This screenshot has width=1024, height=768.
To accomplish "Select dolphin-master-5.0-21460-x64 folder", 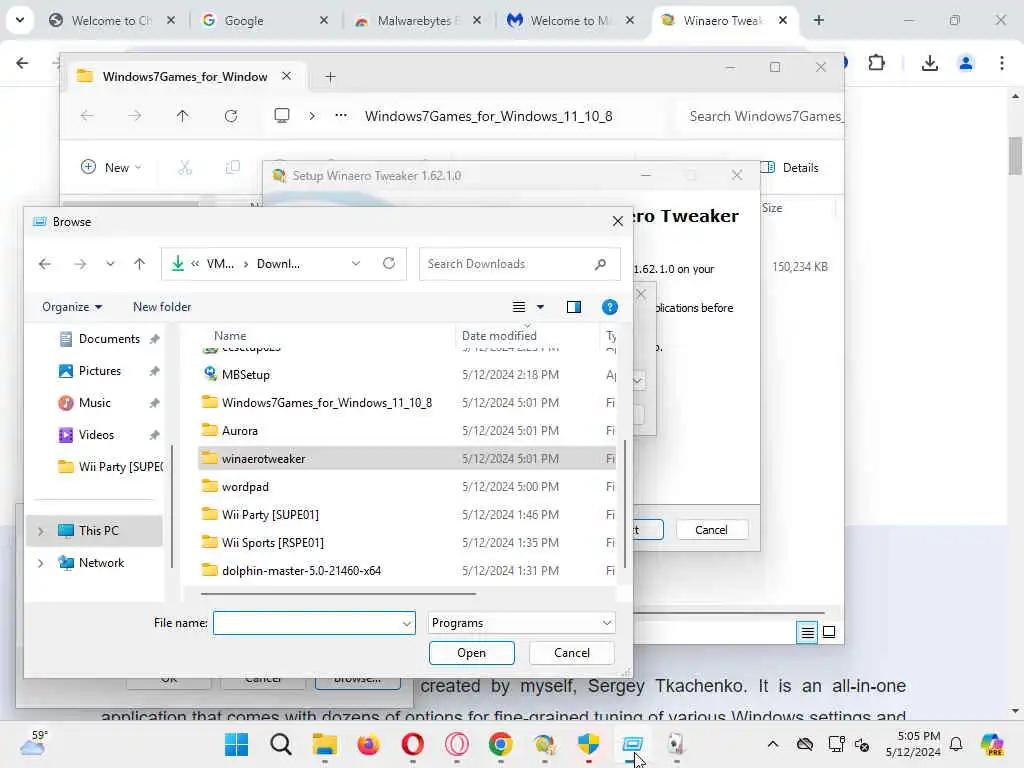I will [301, 571].
